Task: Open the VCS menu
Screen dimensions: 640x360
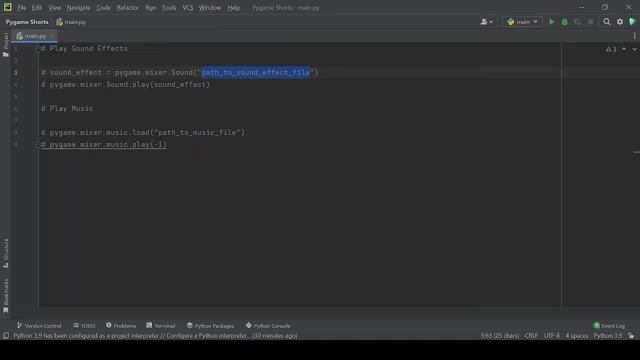Action: [x=188, y=8]
